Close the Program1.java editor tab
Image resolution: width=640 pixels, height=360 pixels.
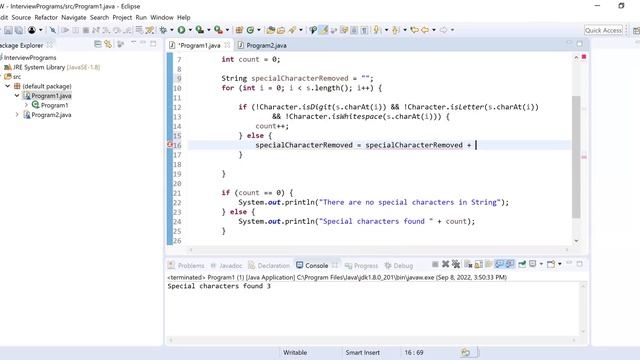pyautogui.click(x=227, y=45)
